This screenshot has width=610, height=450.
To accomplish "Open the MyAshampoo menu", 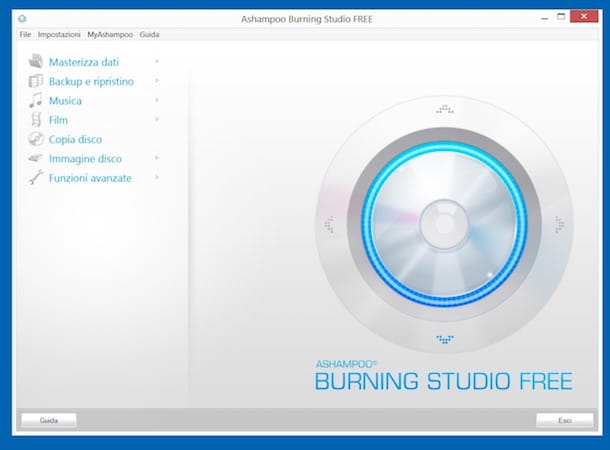I will click(x=110, y=34).
